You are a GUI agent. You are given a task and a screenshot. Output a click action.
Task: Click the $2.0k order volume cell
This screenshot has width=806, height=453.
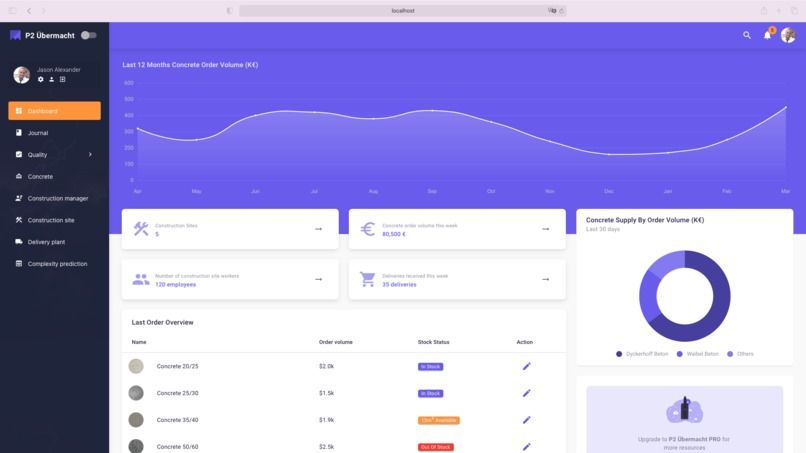pos(326,366)
